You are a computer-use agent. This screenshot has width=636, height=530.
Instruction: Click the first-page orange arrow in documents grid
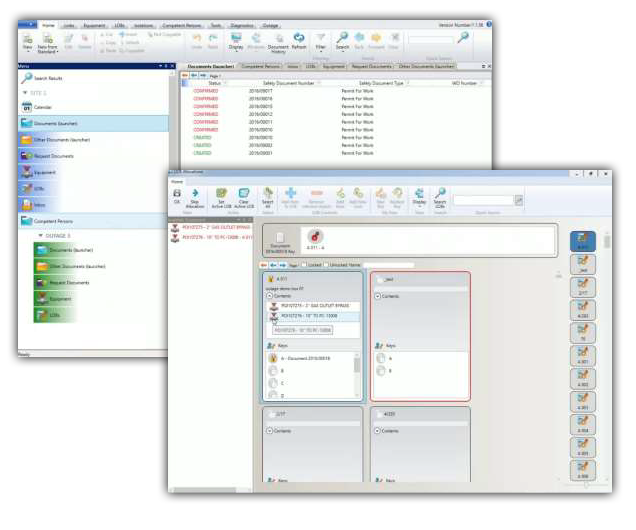coord(185,75)
